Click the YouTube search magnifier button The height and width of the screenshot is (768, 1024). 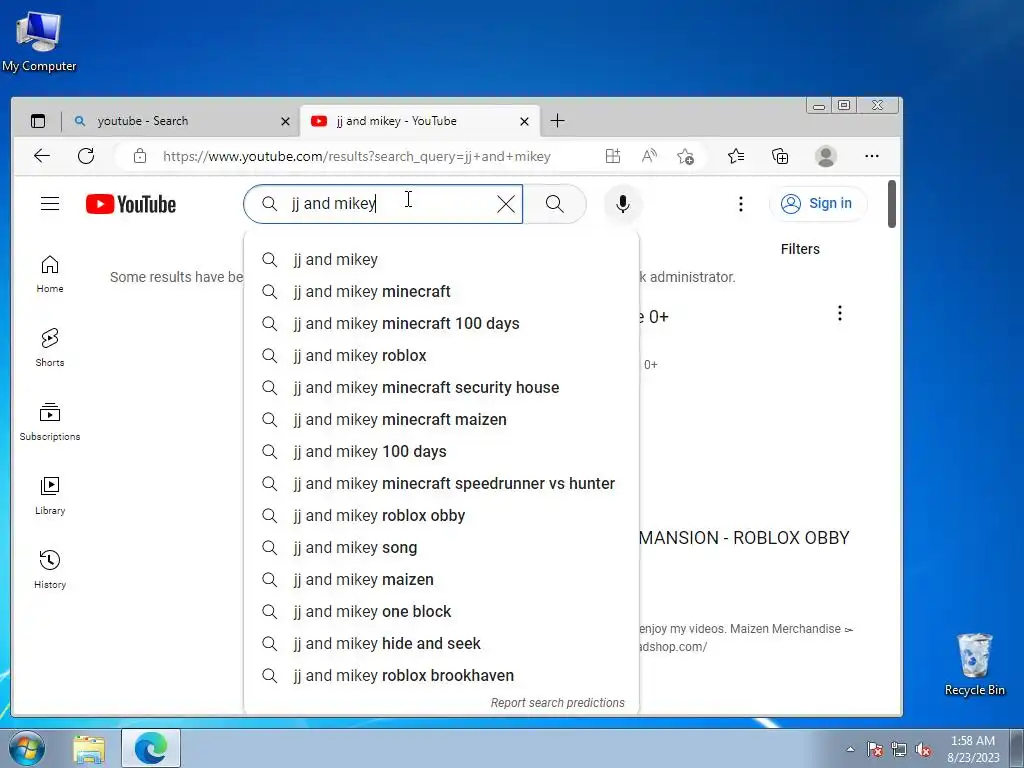coord(554,204)
